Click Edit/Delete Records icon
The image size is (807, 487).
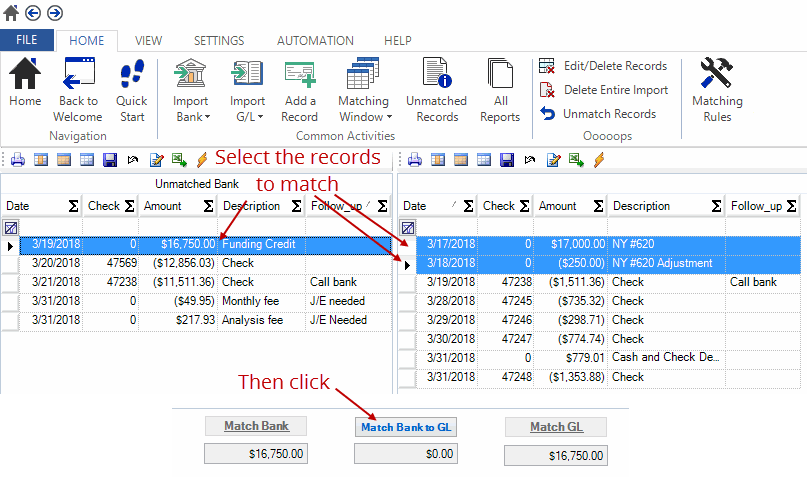point(547,66)
